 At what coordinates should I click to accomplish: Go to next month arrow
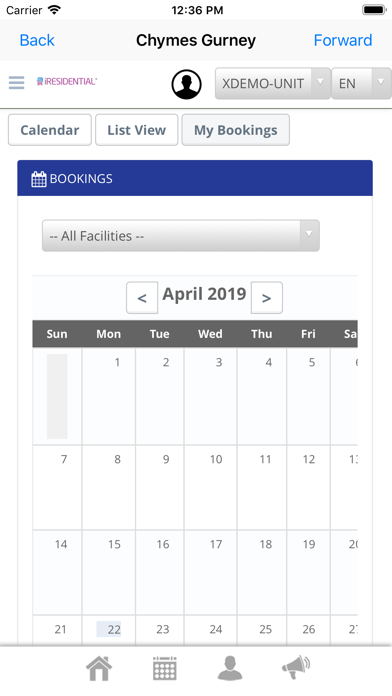click(x=266, y=297)
